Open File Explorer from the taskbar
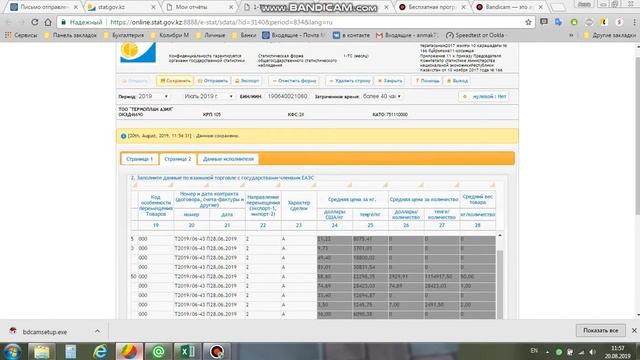The height and width of the screenshot is (360, 640). pos(42,351)
